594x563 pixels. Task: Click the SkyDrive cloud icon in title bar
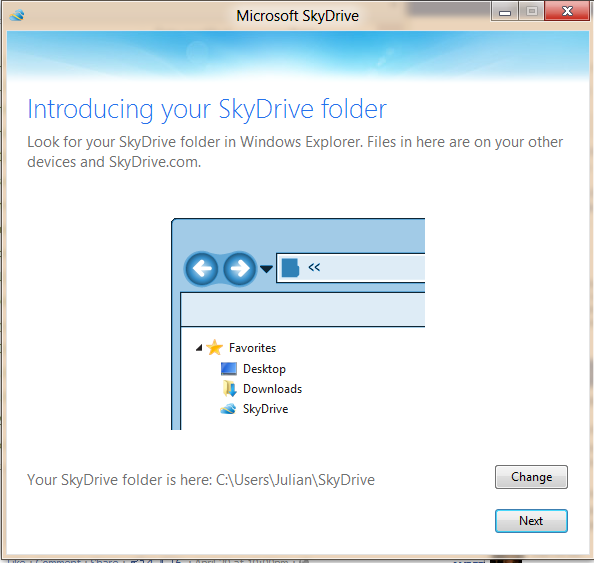pos(17,16)
